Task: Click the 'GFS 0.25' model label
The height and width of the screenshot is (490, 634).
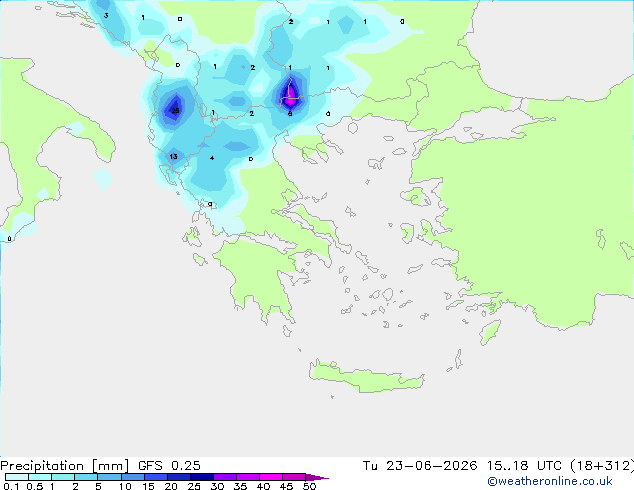Action: click(169, 466)
